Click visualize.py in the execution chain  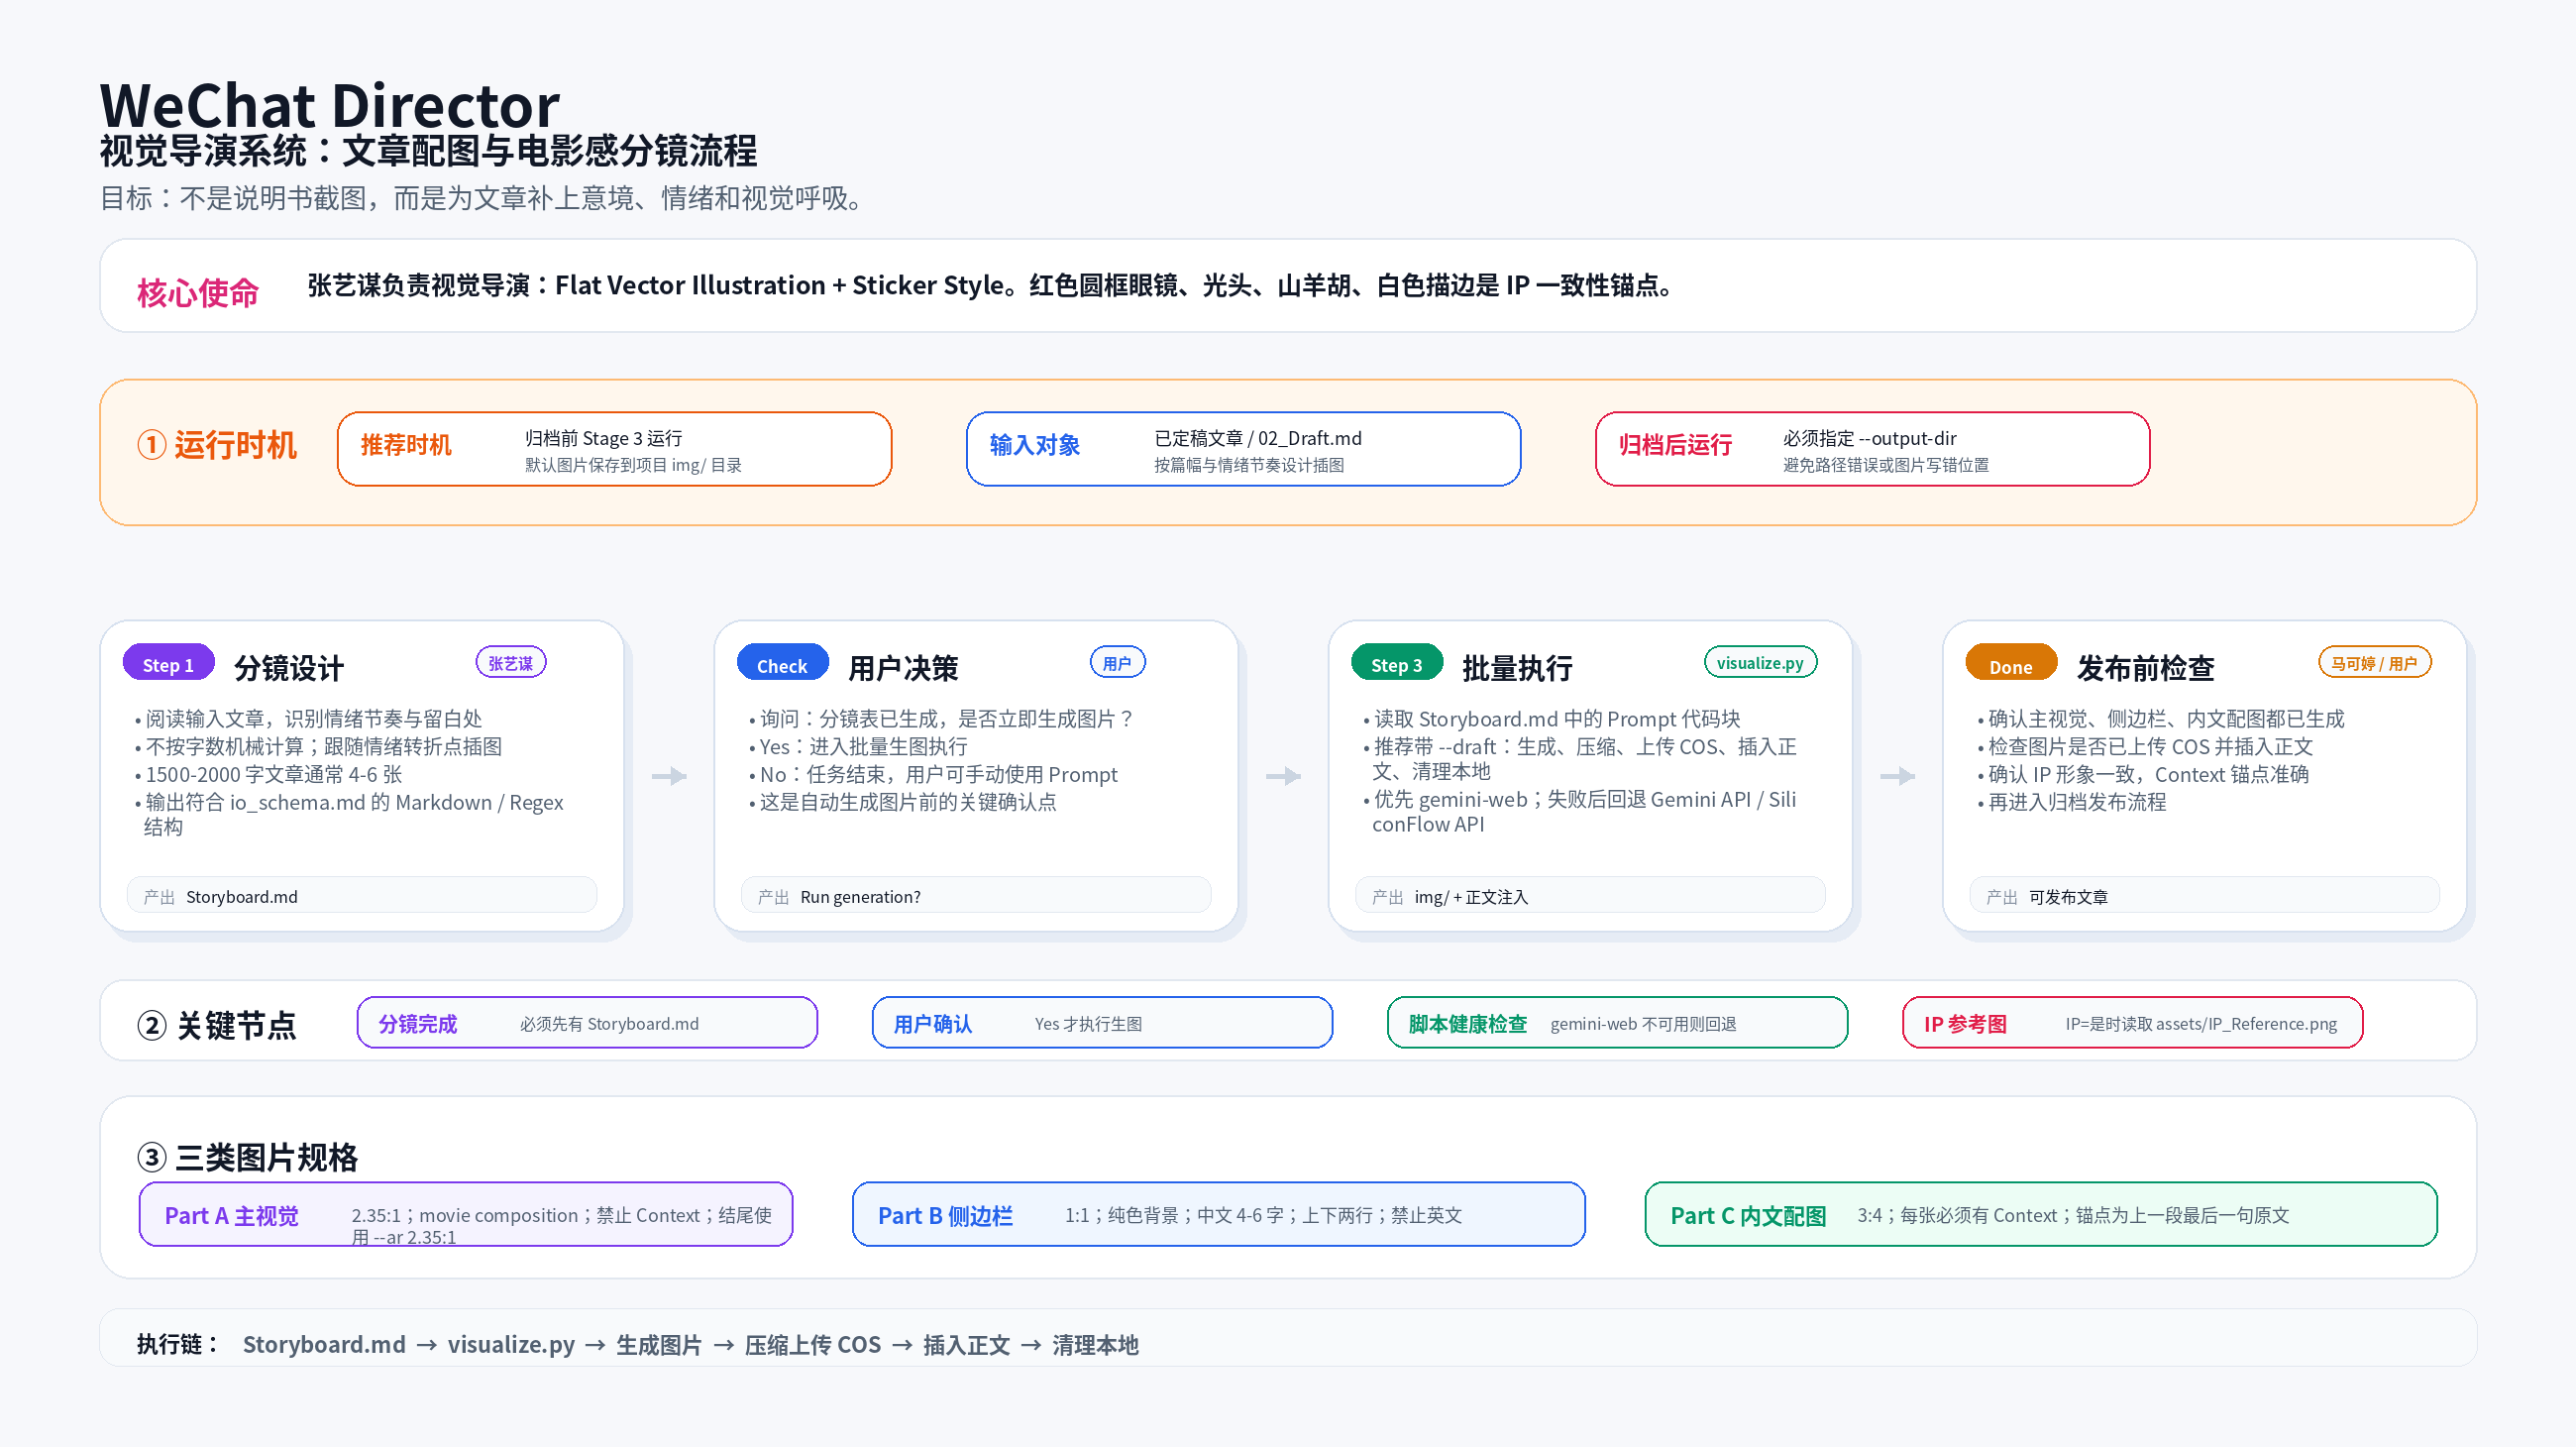511,1344
